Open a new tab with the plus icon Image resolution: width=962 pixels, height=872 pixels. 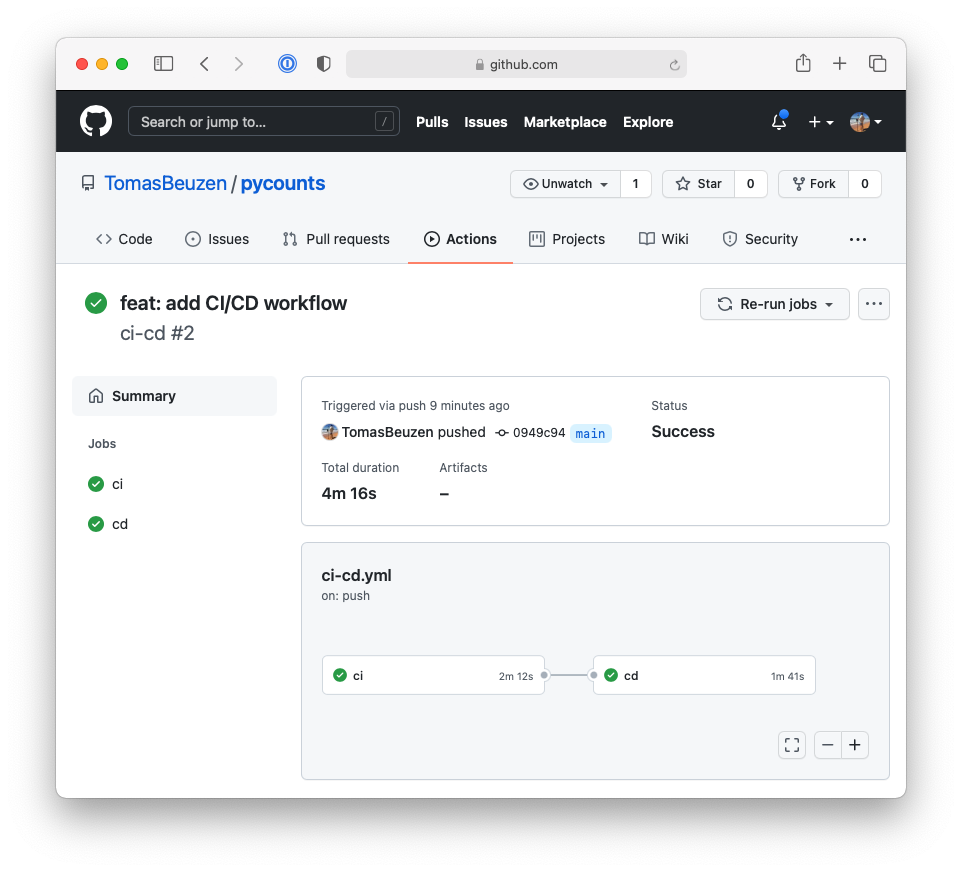coord(839,63)
